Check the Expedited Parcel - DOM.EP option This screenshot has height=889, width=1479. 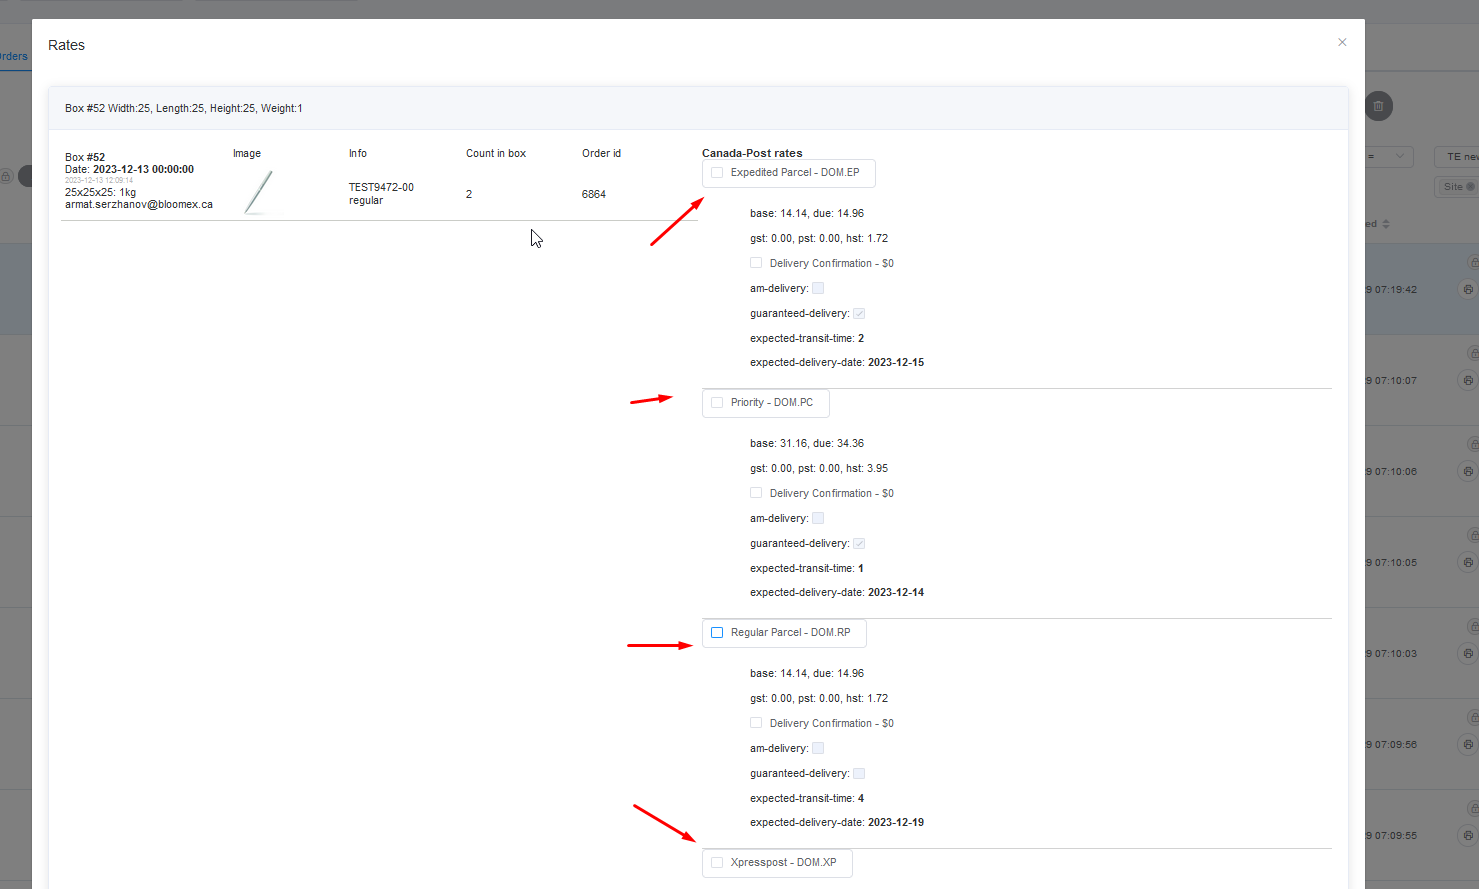pos(717,173)
